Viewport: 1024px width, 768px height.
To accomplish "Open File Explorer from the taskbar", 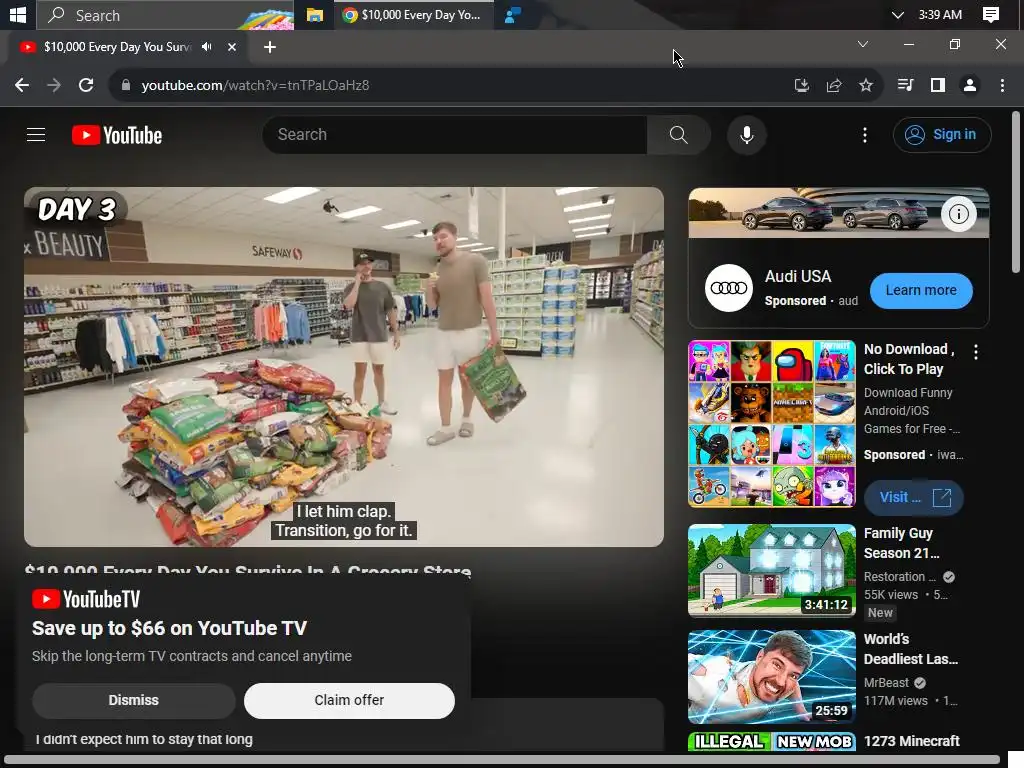I will coord(315,15).
